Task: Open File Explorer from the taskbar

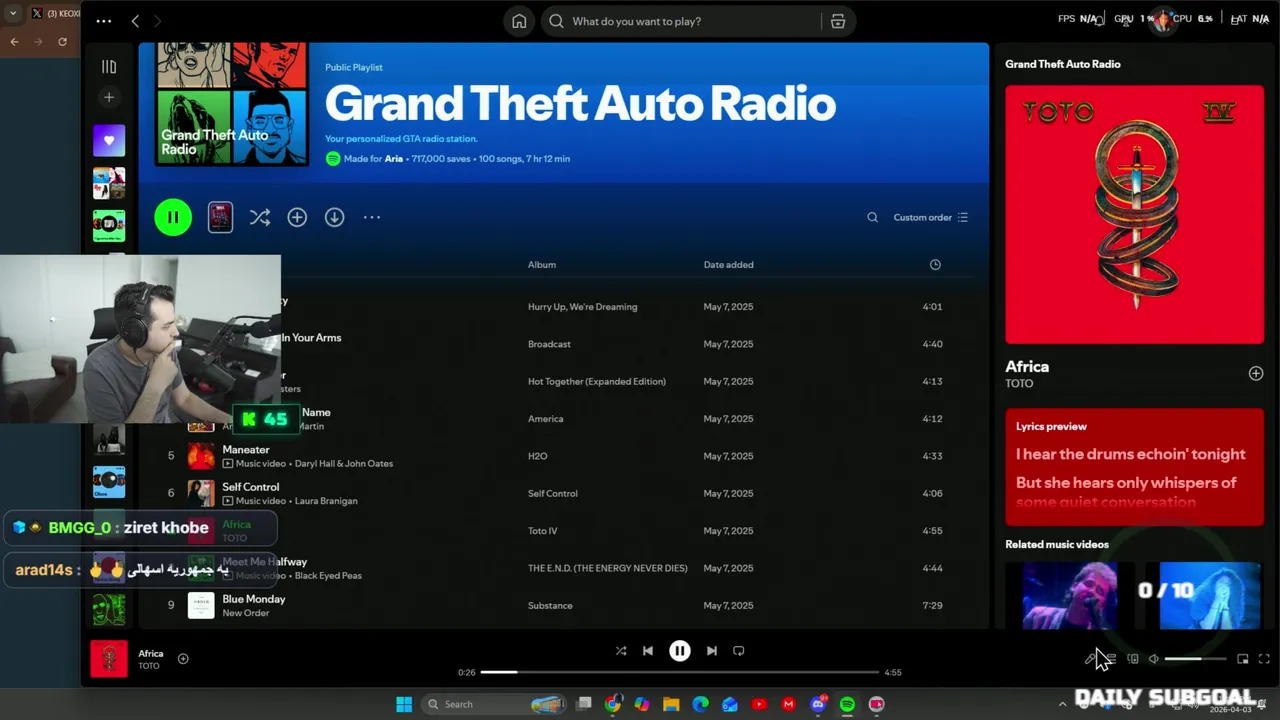Action: pyautogui.click(x=671, y=704)
